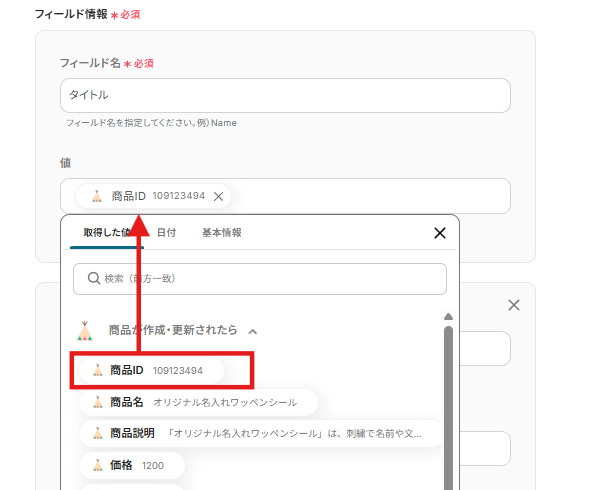The height and width of the screenshot is (490, 607).
Task: Click inside the 値 input field
Action: click(285, 196)
